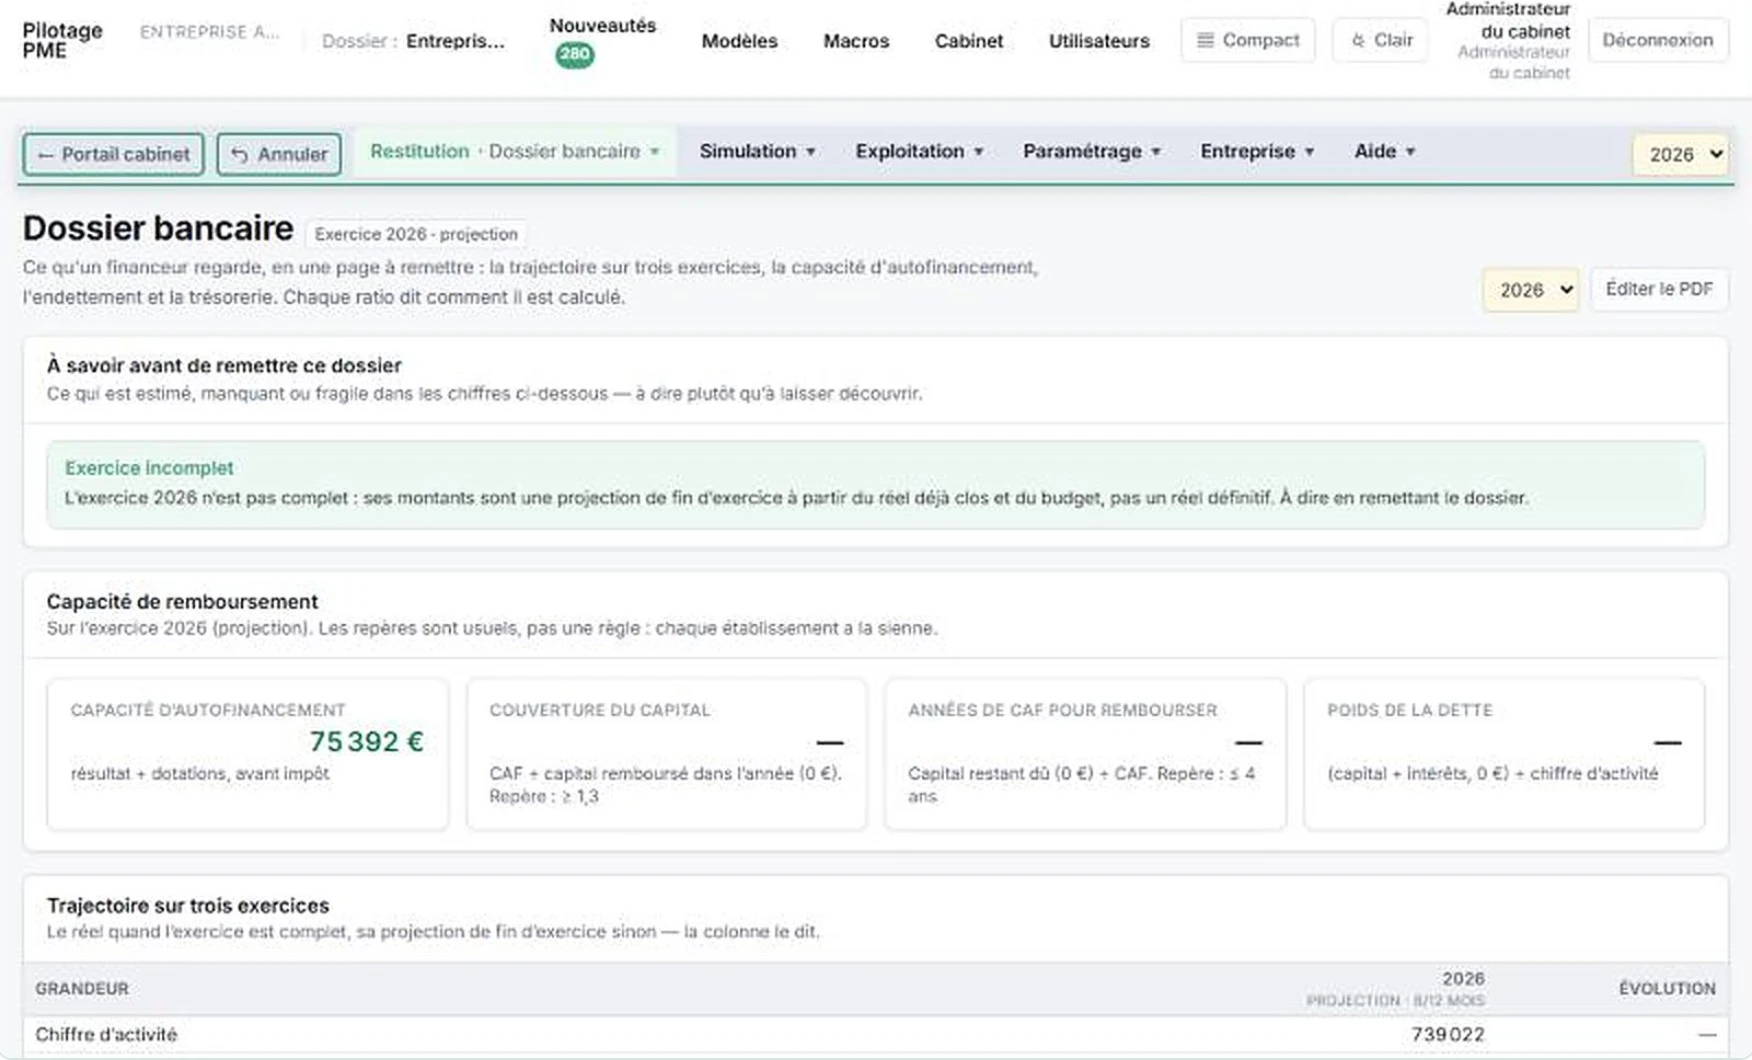Click the Dossier selector showing Entrepris...
The width and height of the screenshot is (1752, 1060).
(414, 41)
